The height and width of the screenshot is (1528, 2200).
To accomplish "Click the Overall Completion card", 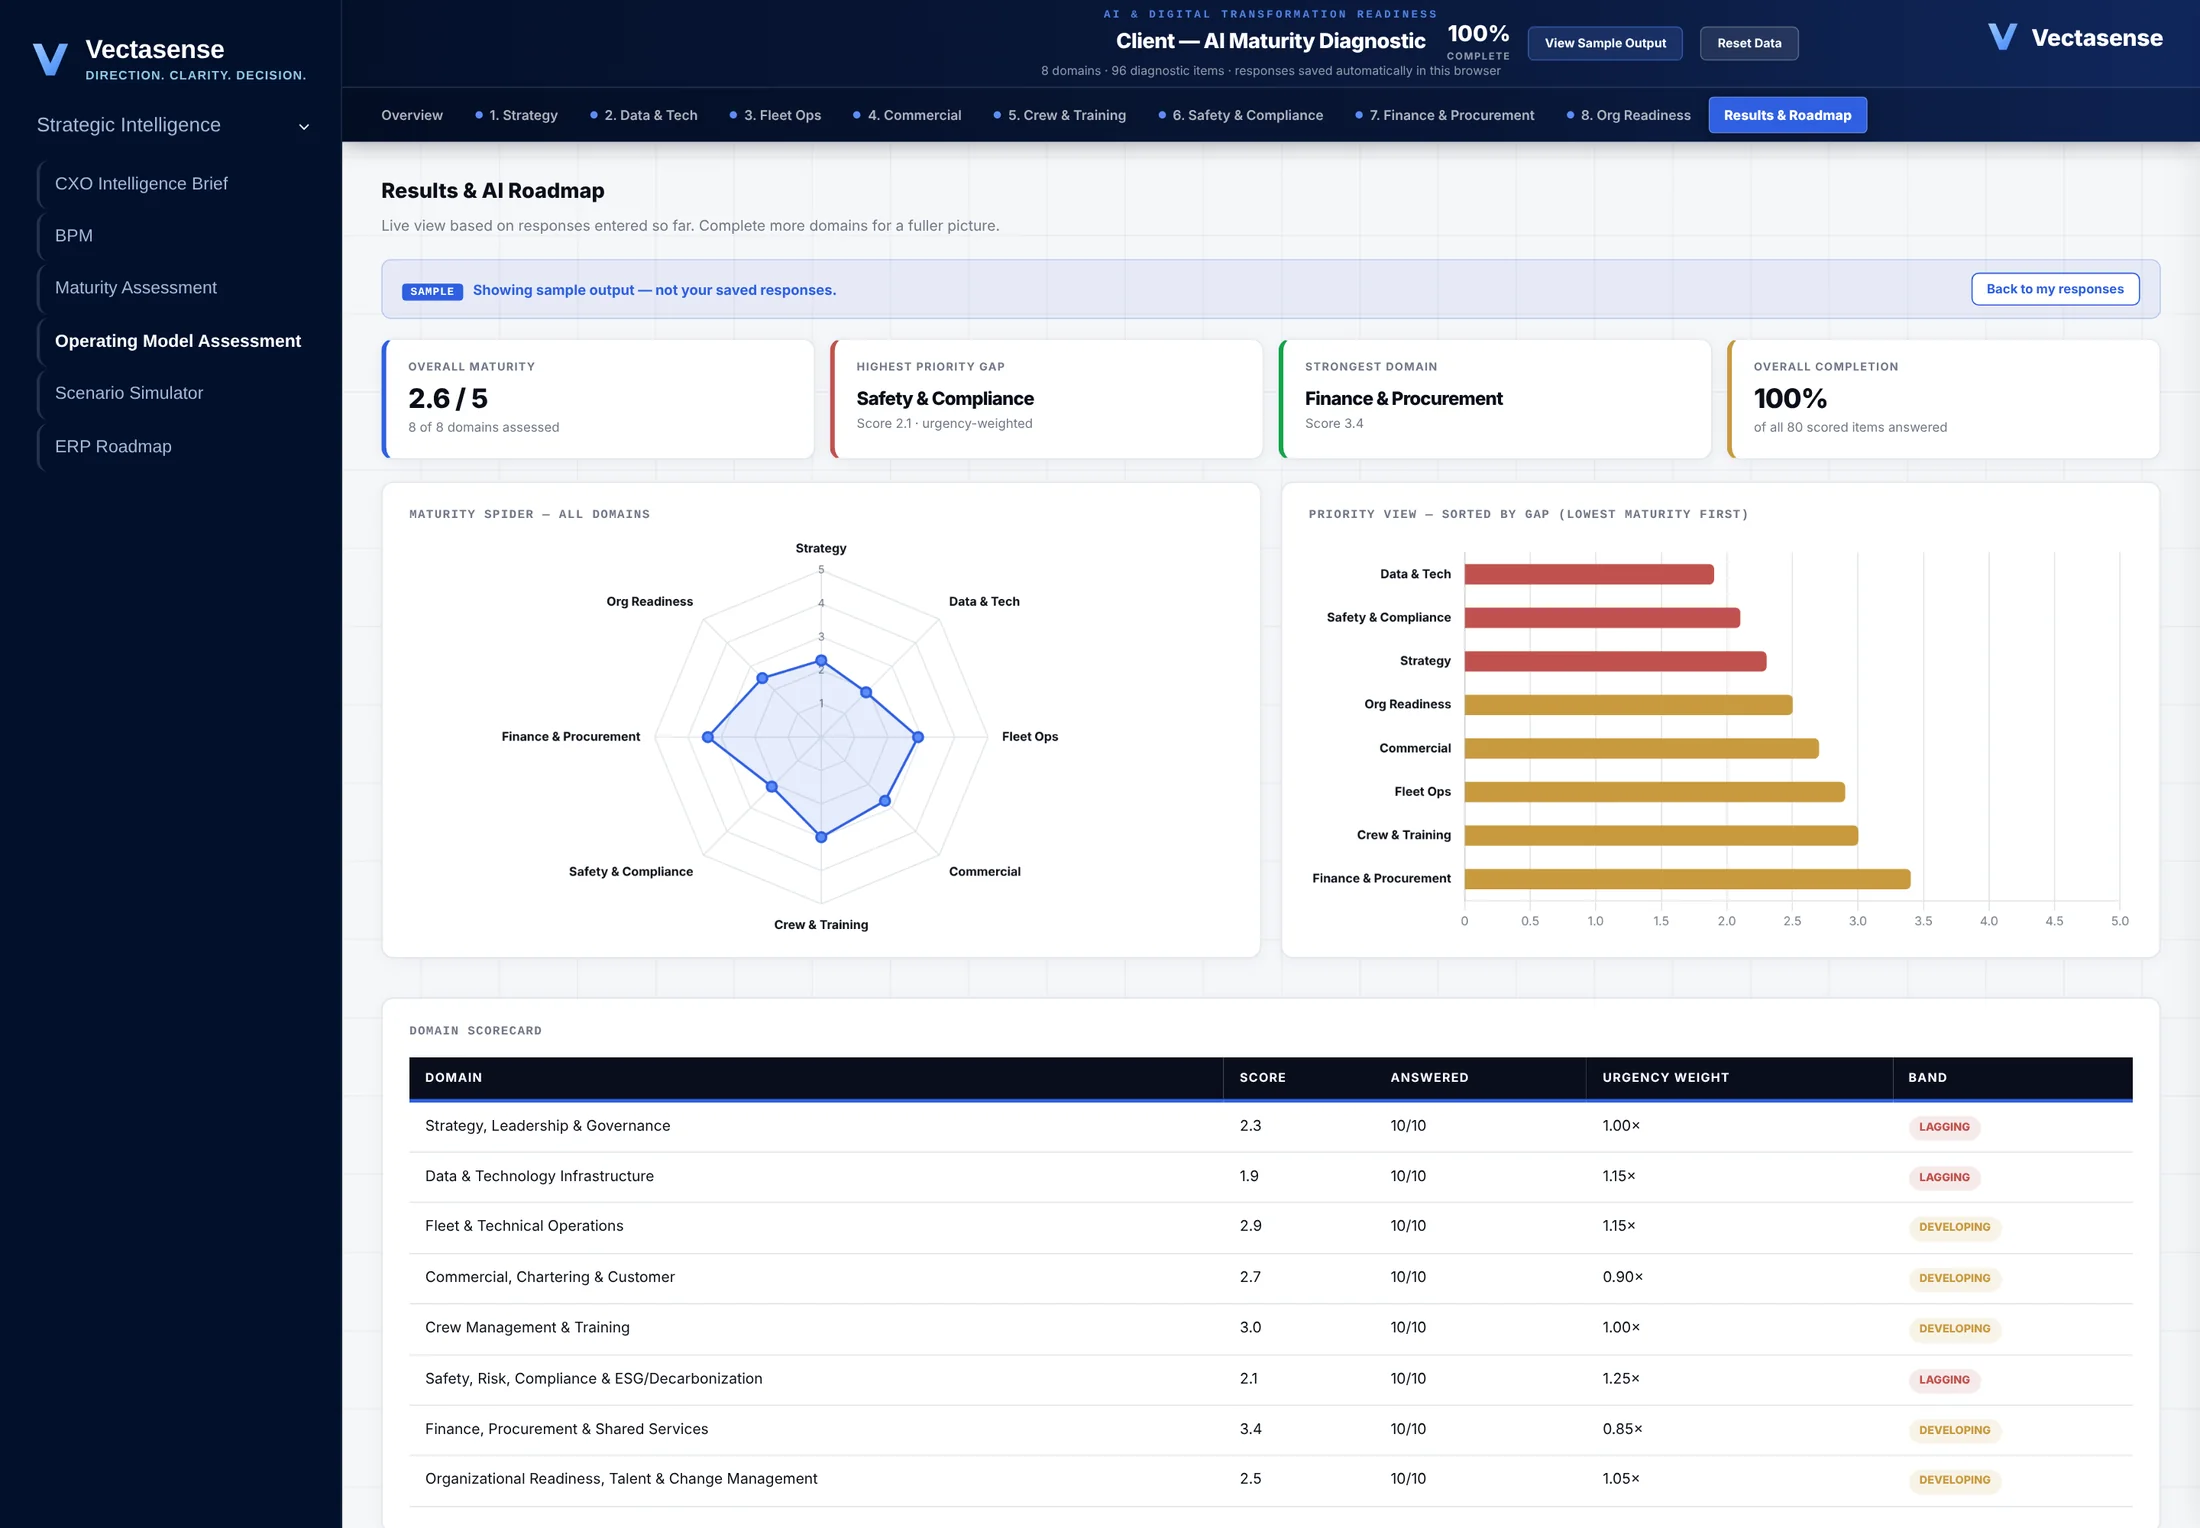I will (1943, 399).
